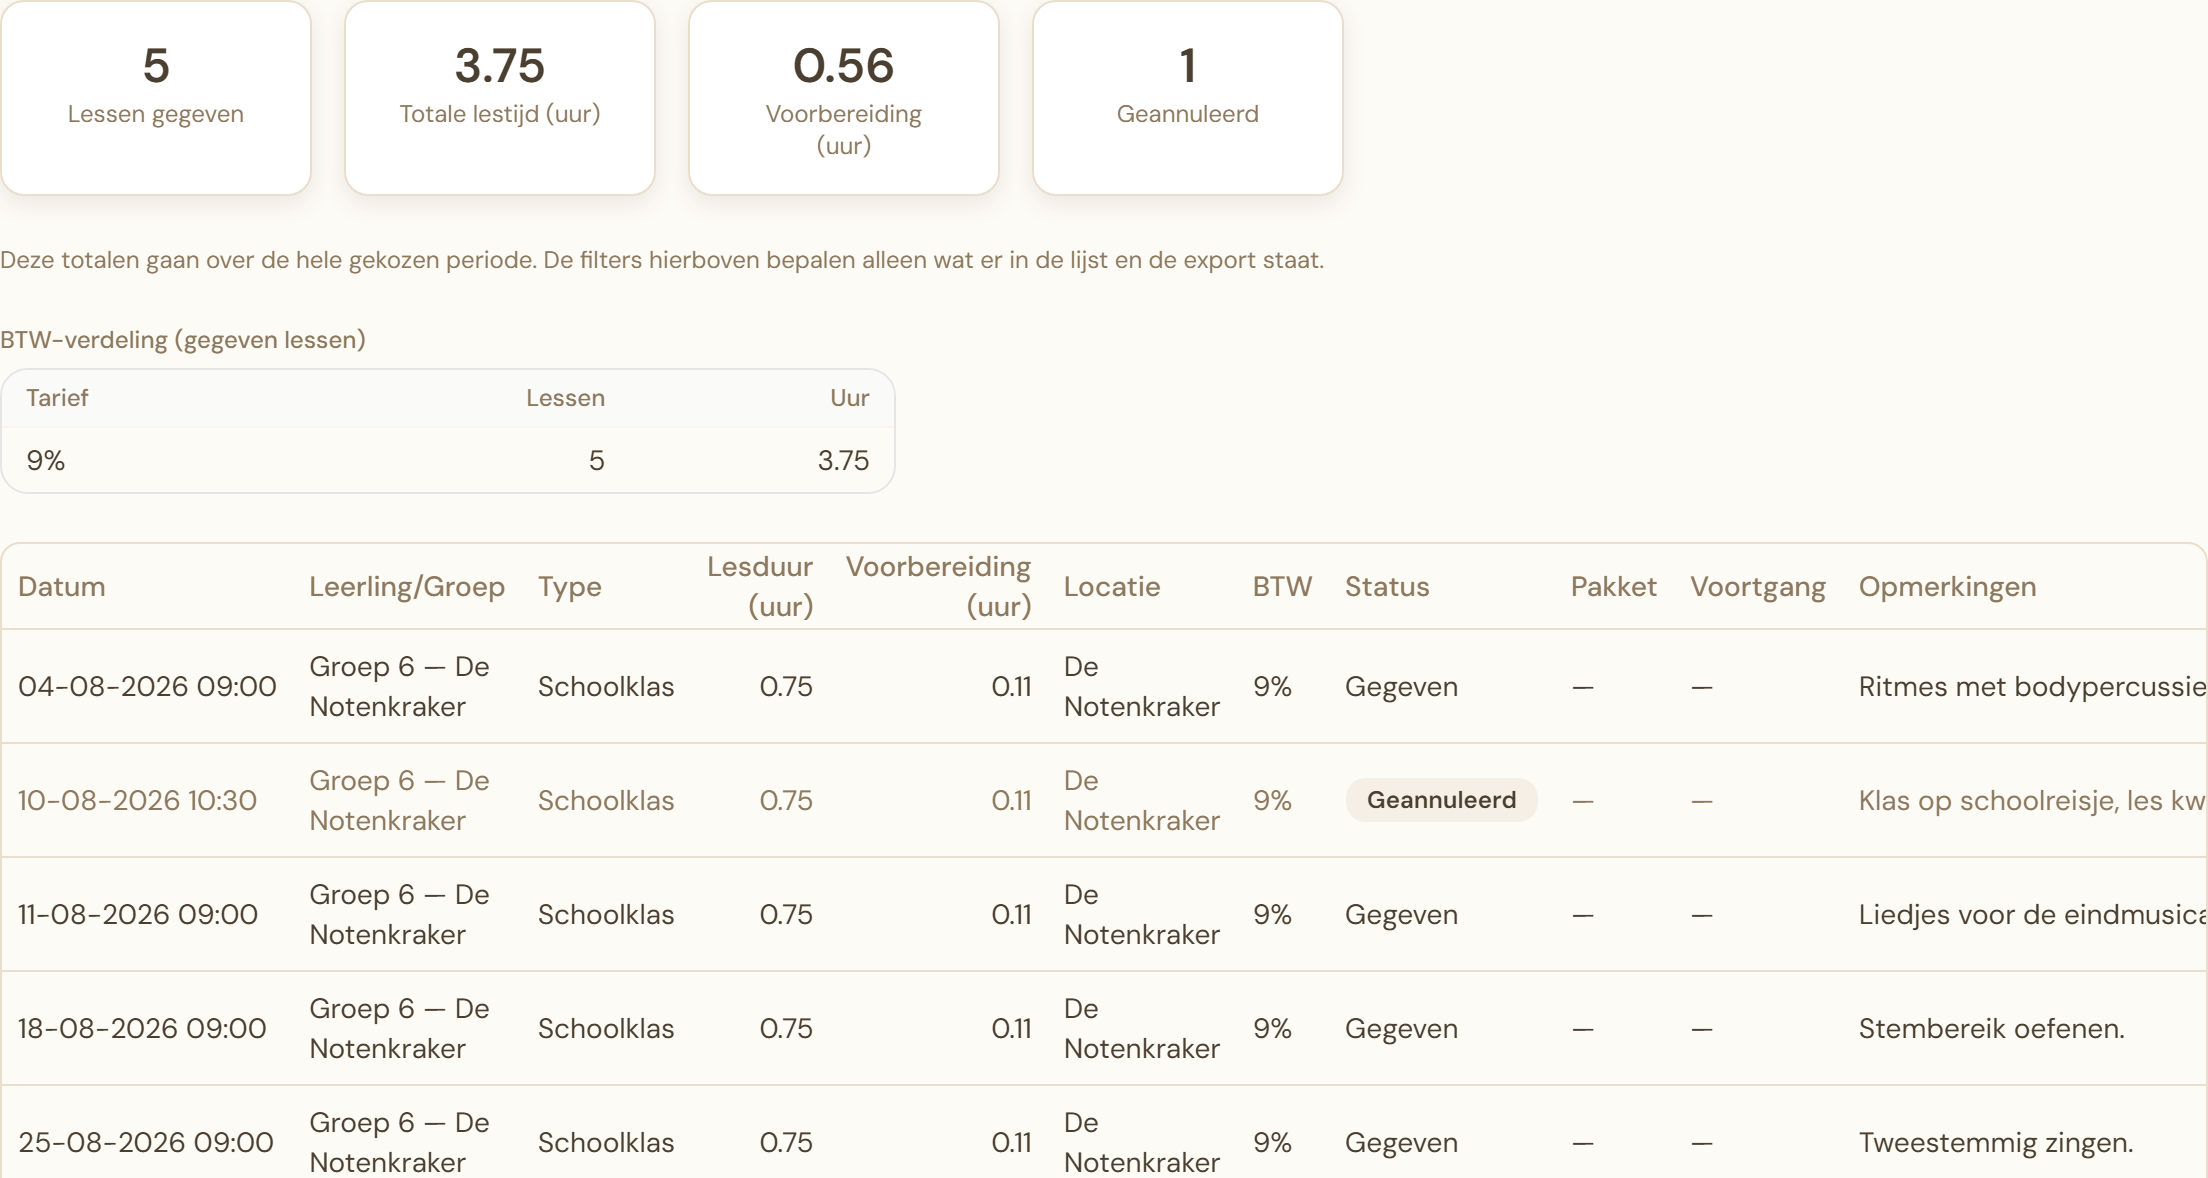The width and height of the screenshot is (2208, 1178).
Task: Click the Type column header
Action: coord(570,587)
